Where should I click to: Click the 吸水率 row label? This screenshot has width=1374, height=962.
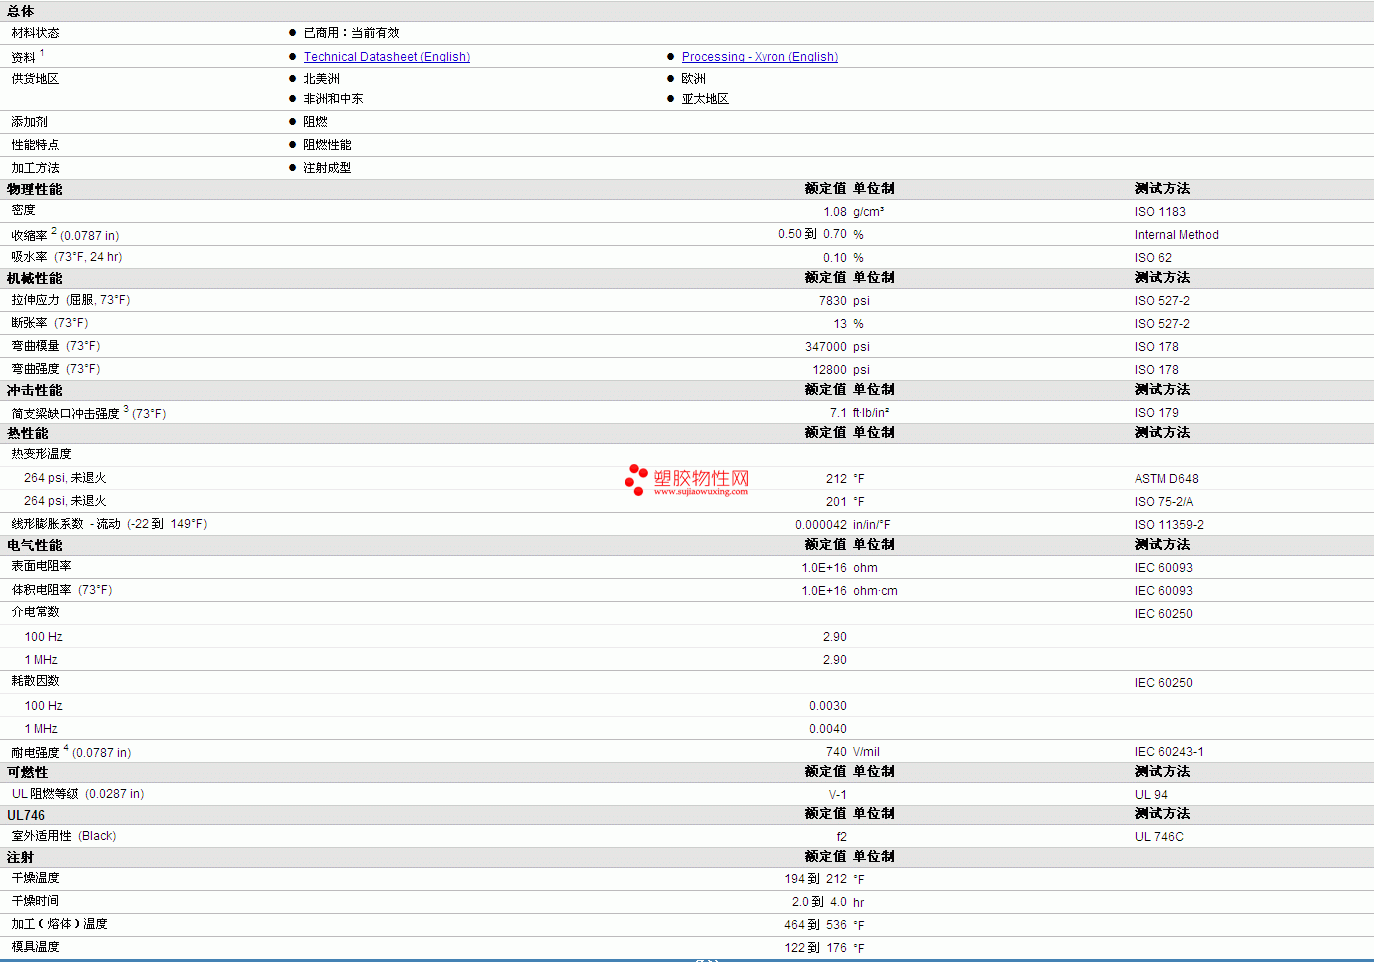coord(66,257)
